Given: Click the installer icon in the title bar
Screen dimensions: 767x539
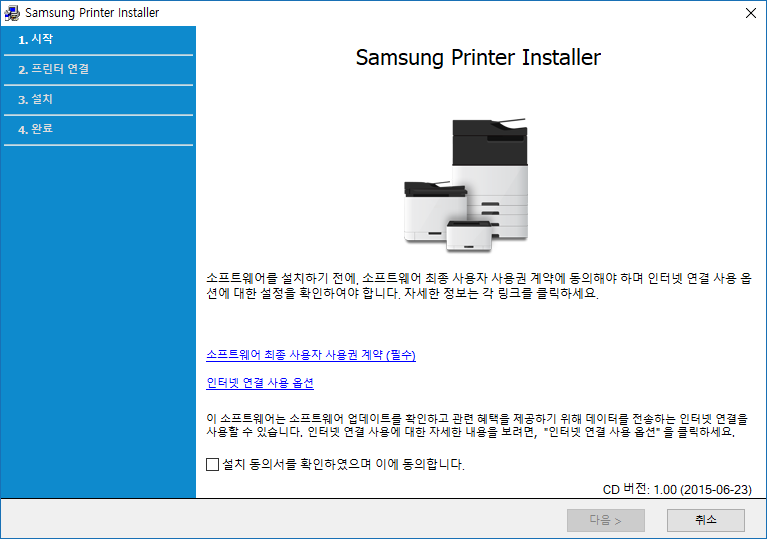Looking at the screenshot, I should click(12, 13).
